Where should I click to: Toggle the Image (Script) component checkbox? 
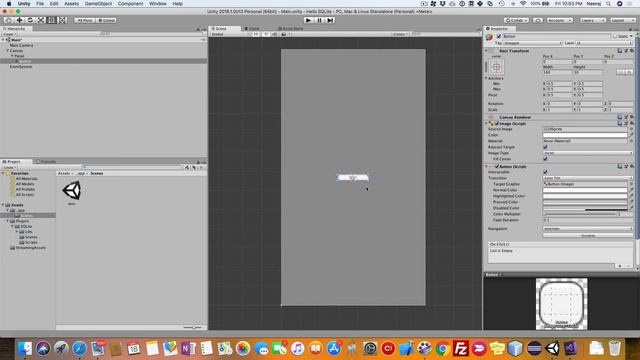click(497, 123)
